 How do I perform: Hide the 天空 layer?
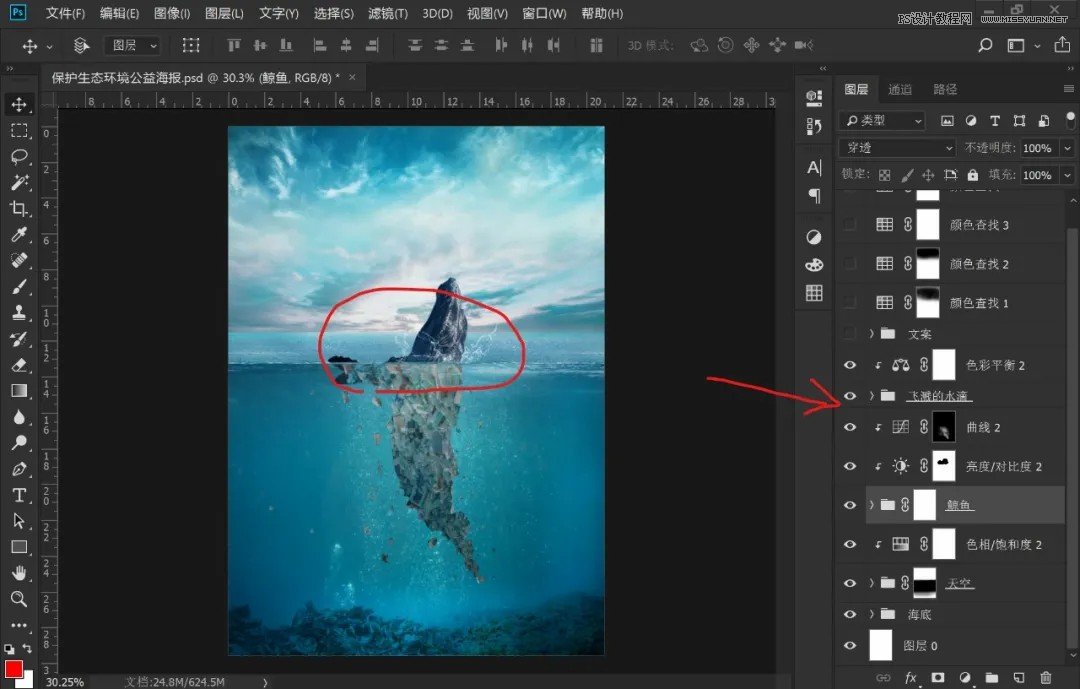click(851, 583)
